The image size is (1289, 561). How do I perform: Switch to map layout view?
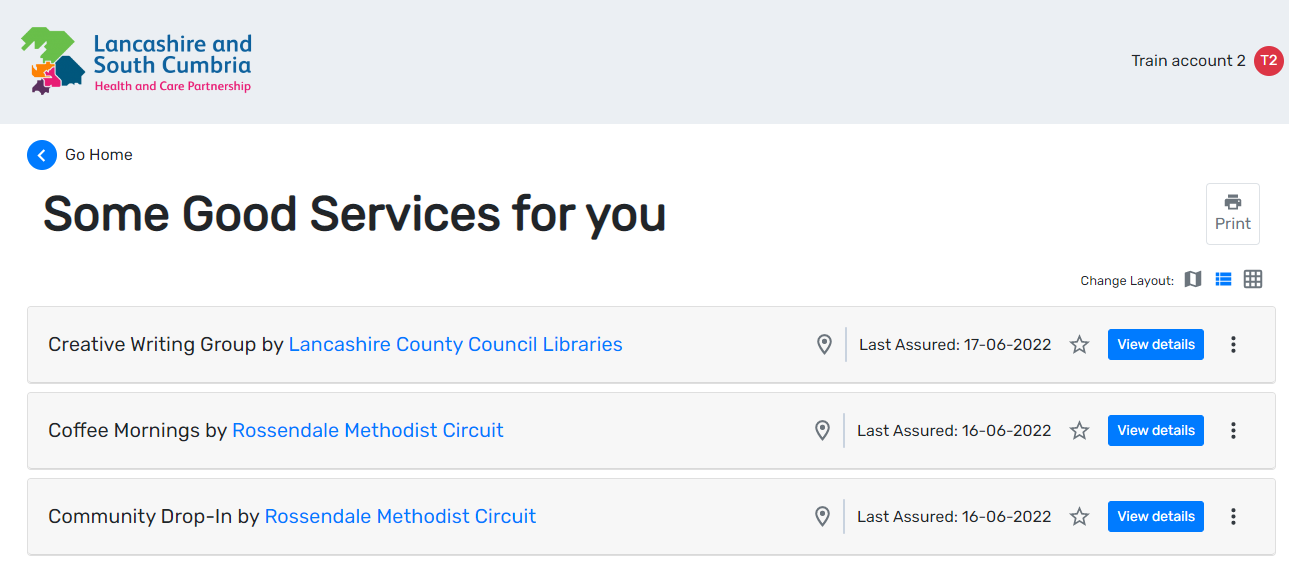tap(1193, 280)
